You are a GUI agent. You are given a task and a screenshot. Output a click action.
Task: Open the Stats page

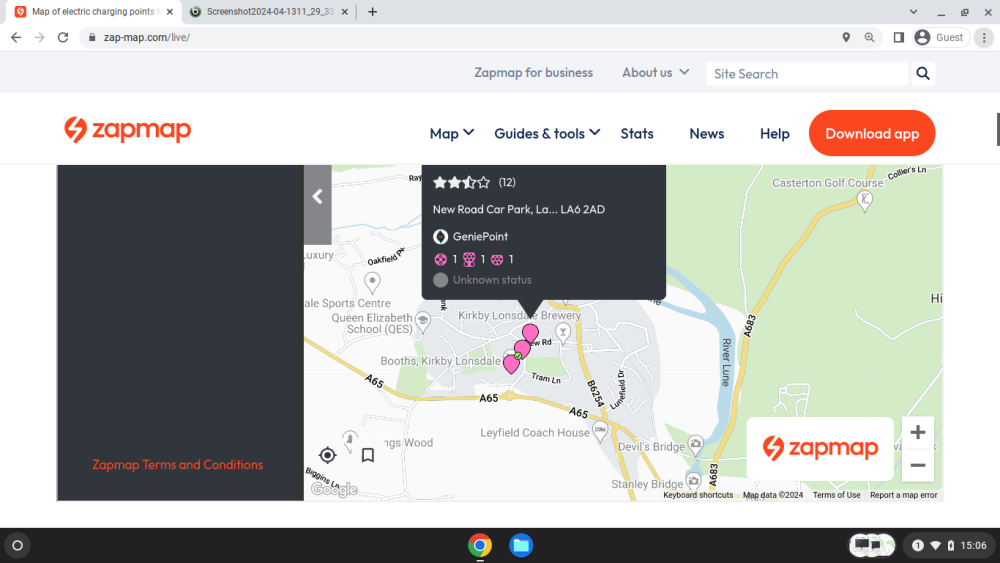tap(637, 133)
